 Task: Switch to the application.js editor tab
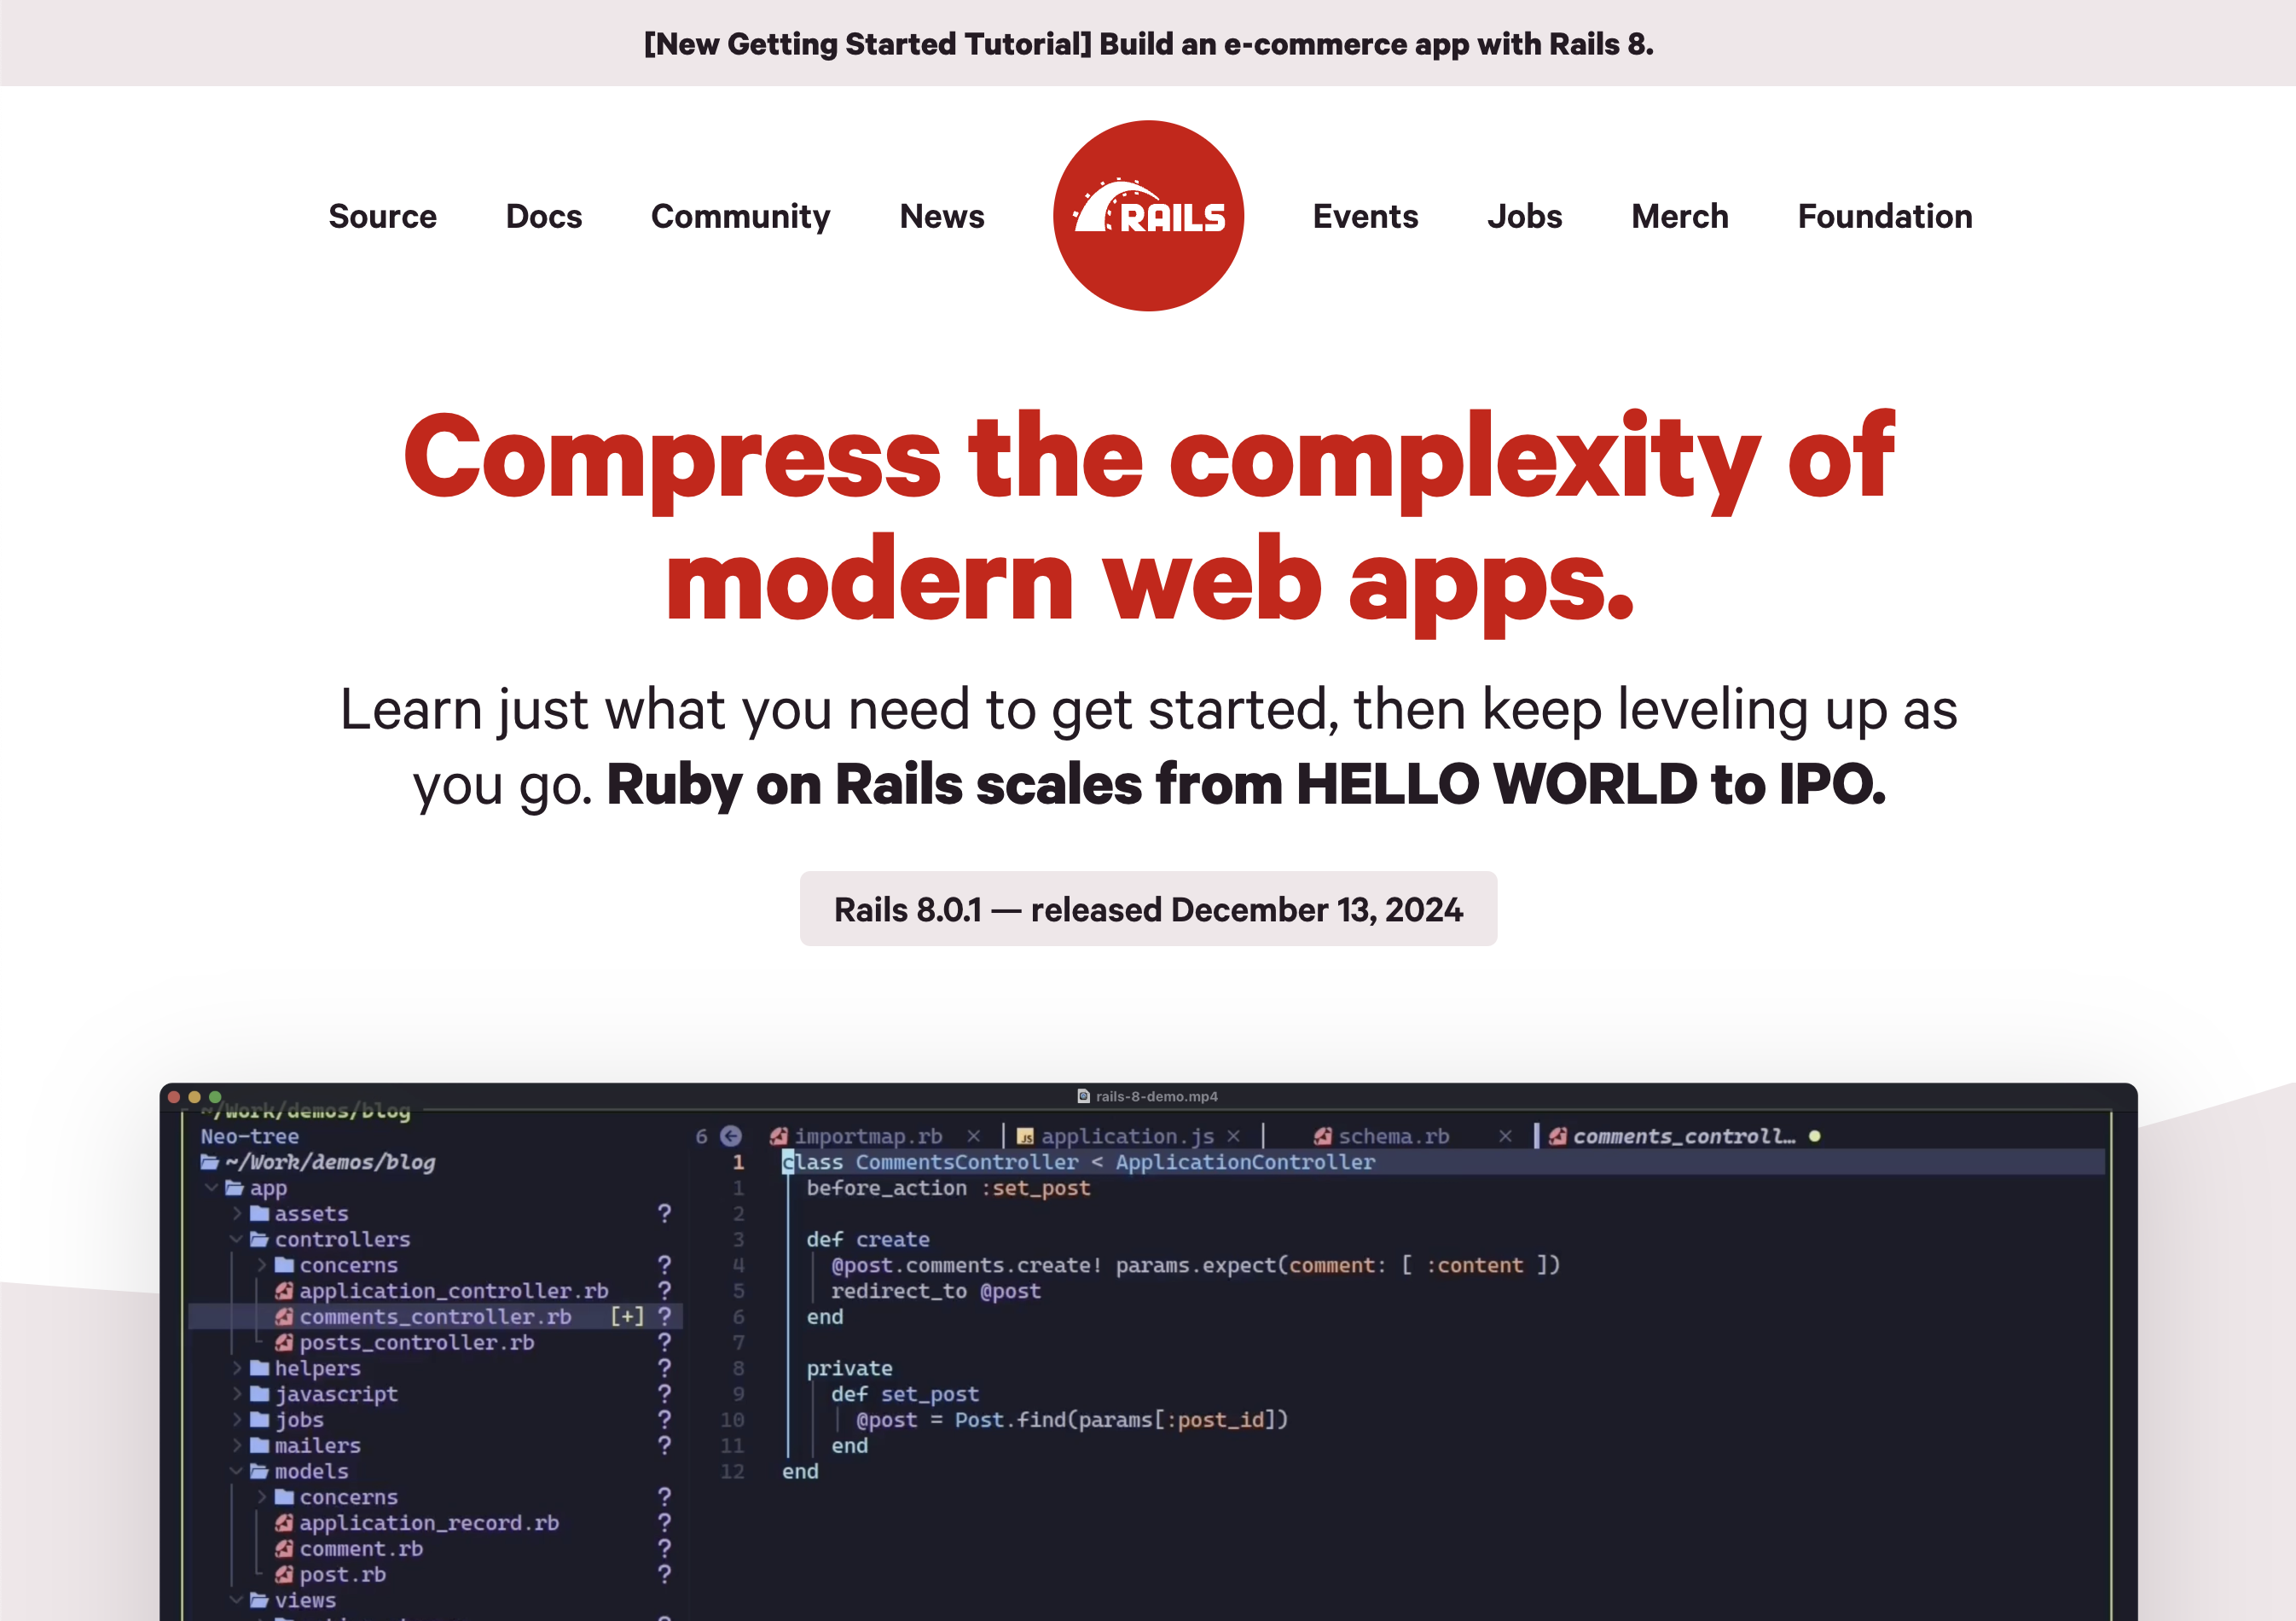coord(1127,1136)
